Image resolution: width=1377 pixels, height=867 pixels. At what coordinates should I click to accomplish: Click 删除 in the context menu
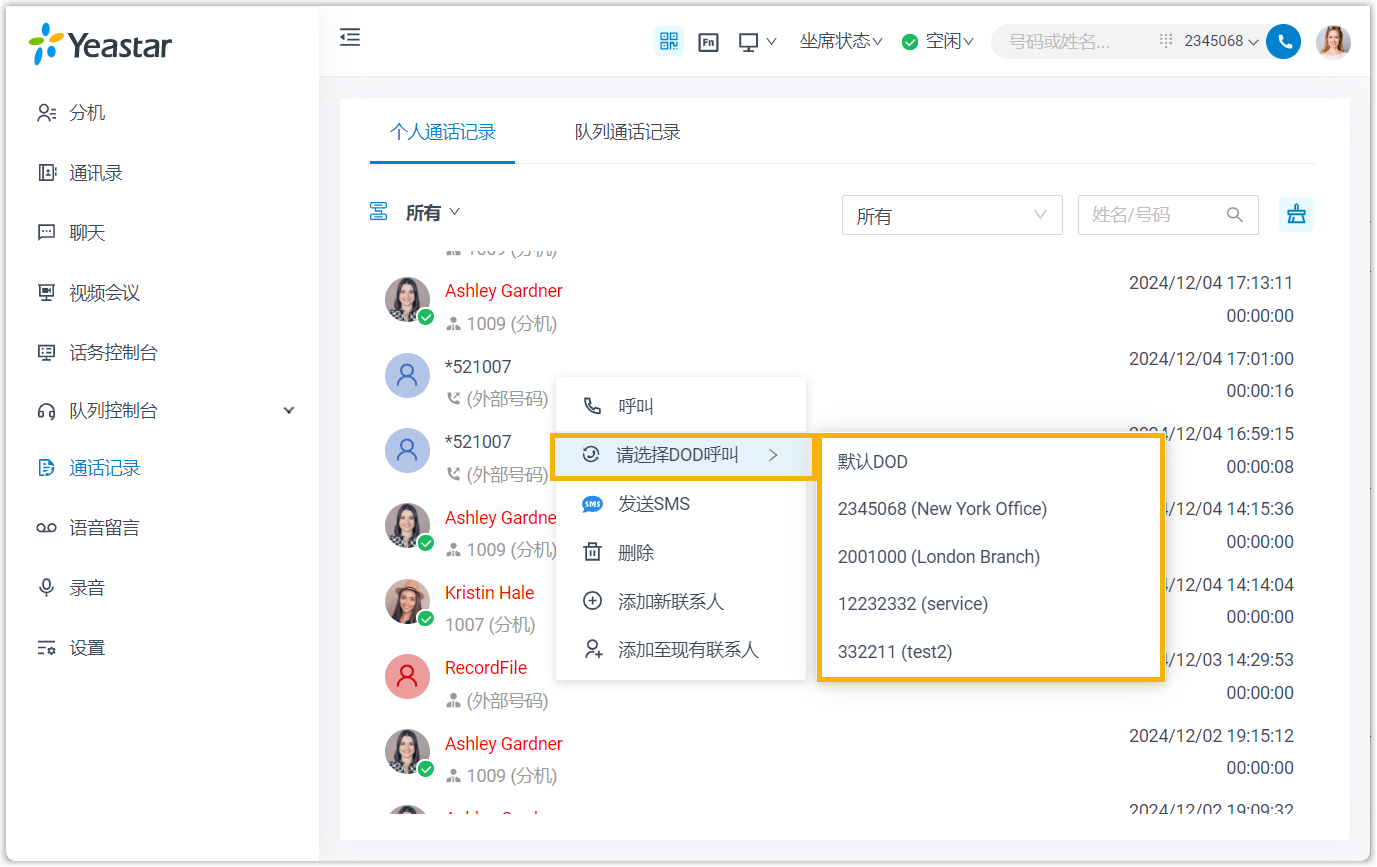click(636, 553)
